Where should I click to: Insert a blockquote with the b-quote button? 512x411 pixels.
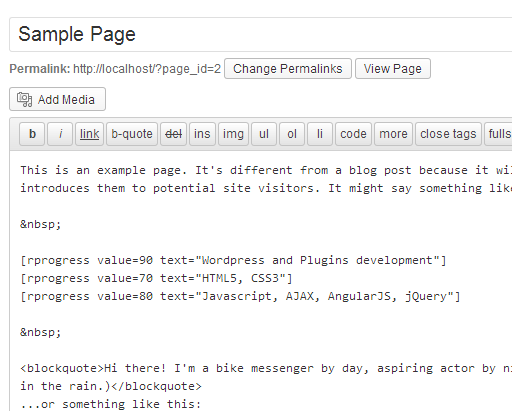132,134
